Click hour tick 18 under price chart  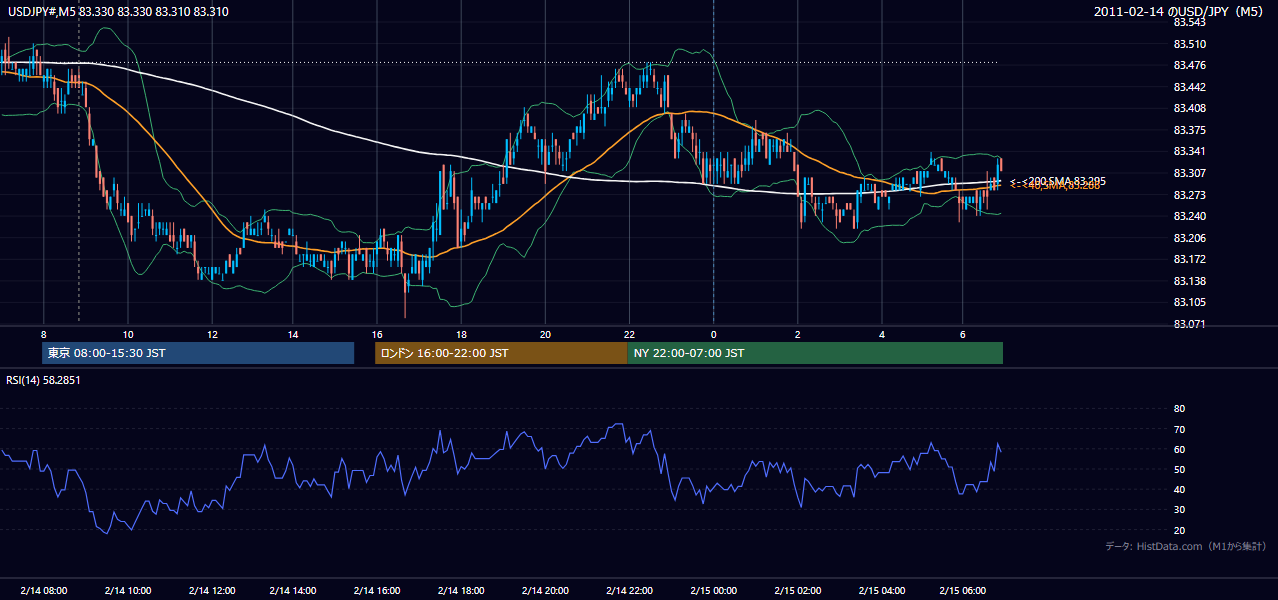pyautogui.click(x=461, y=334)
